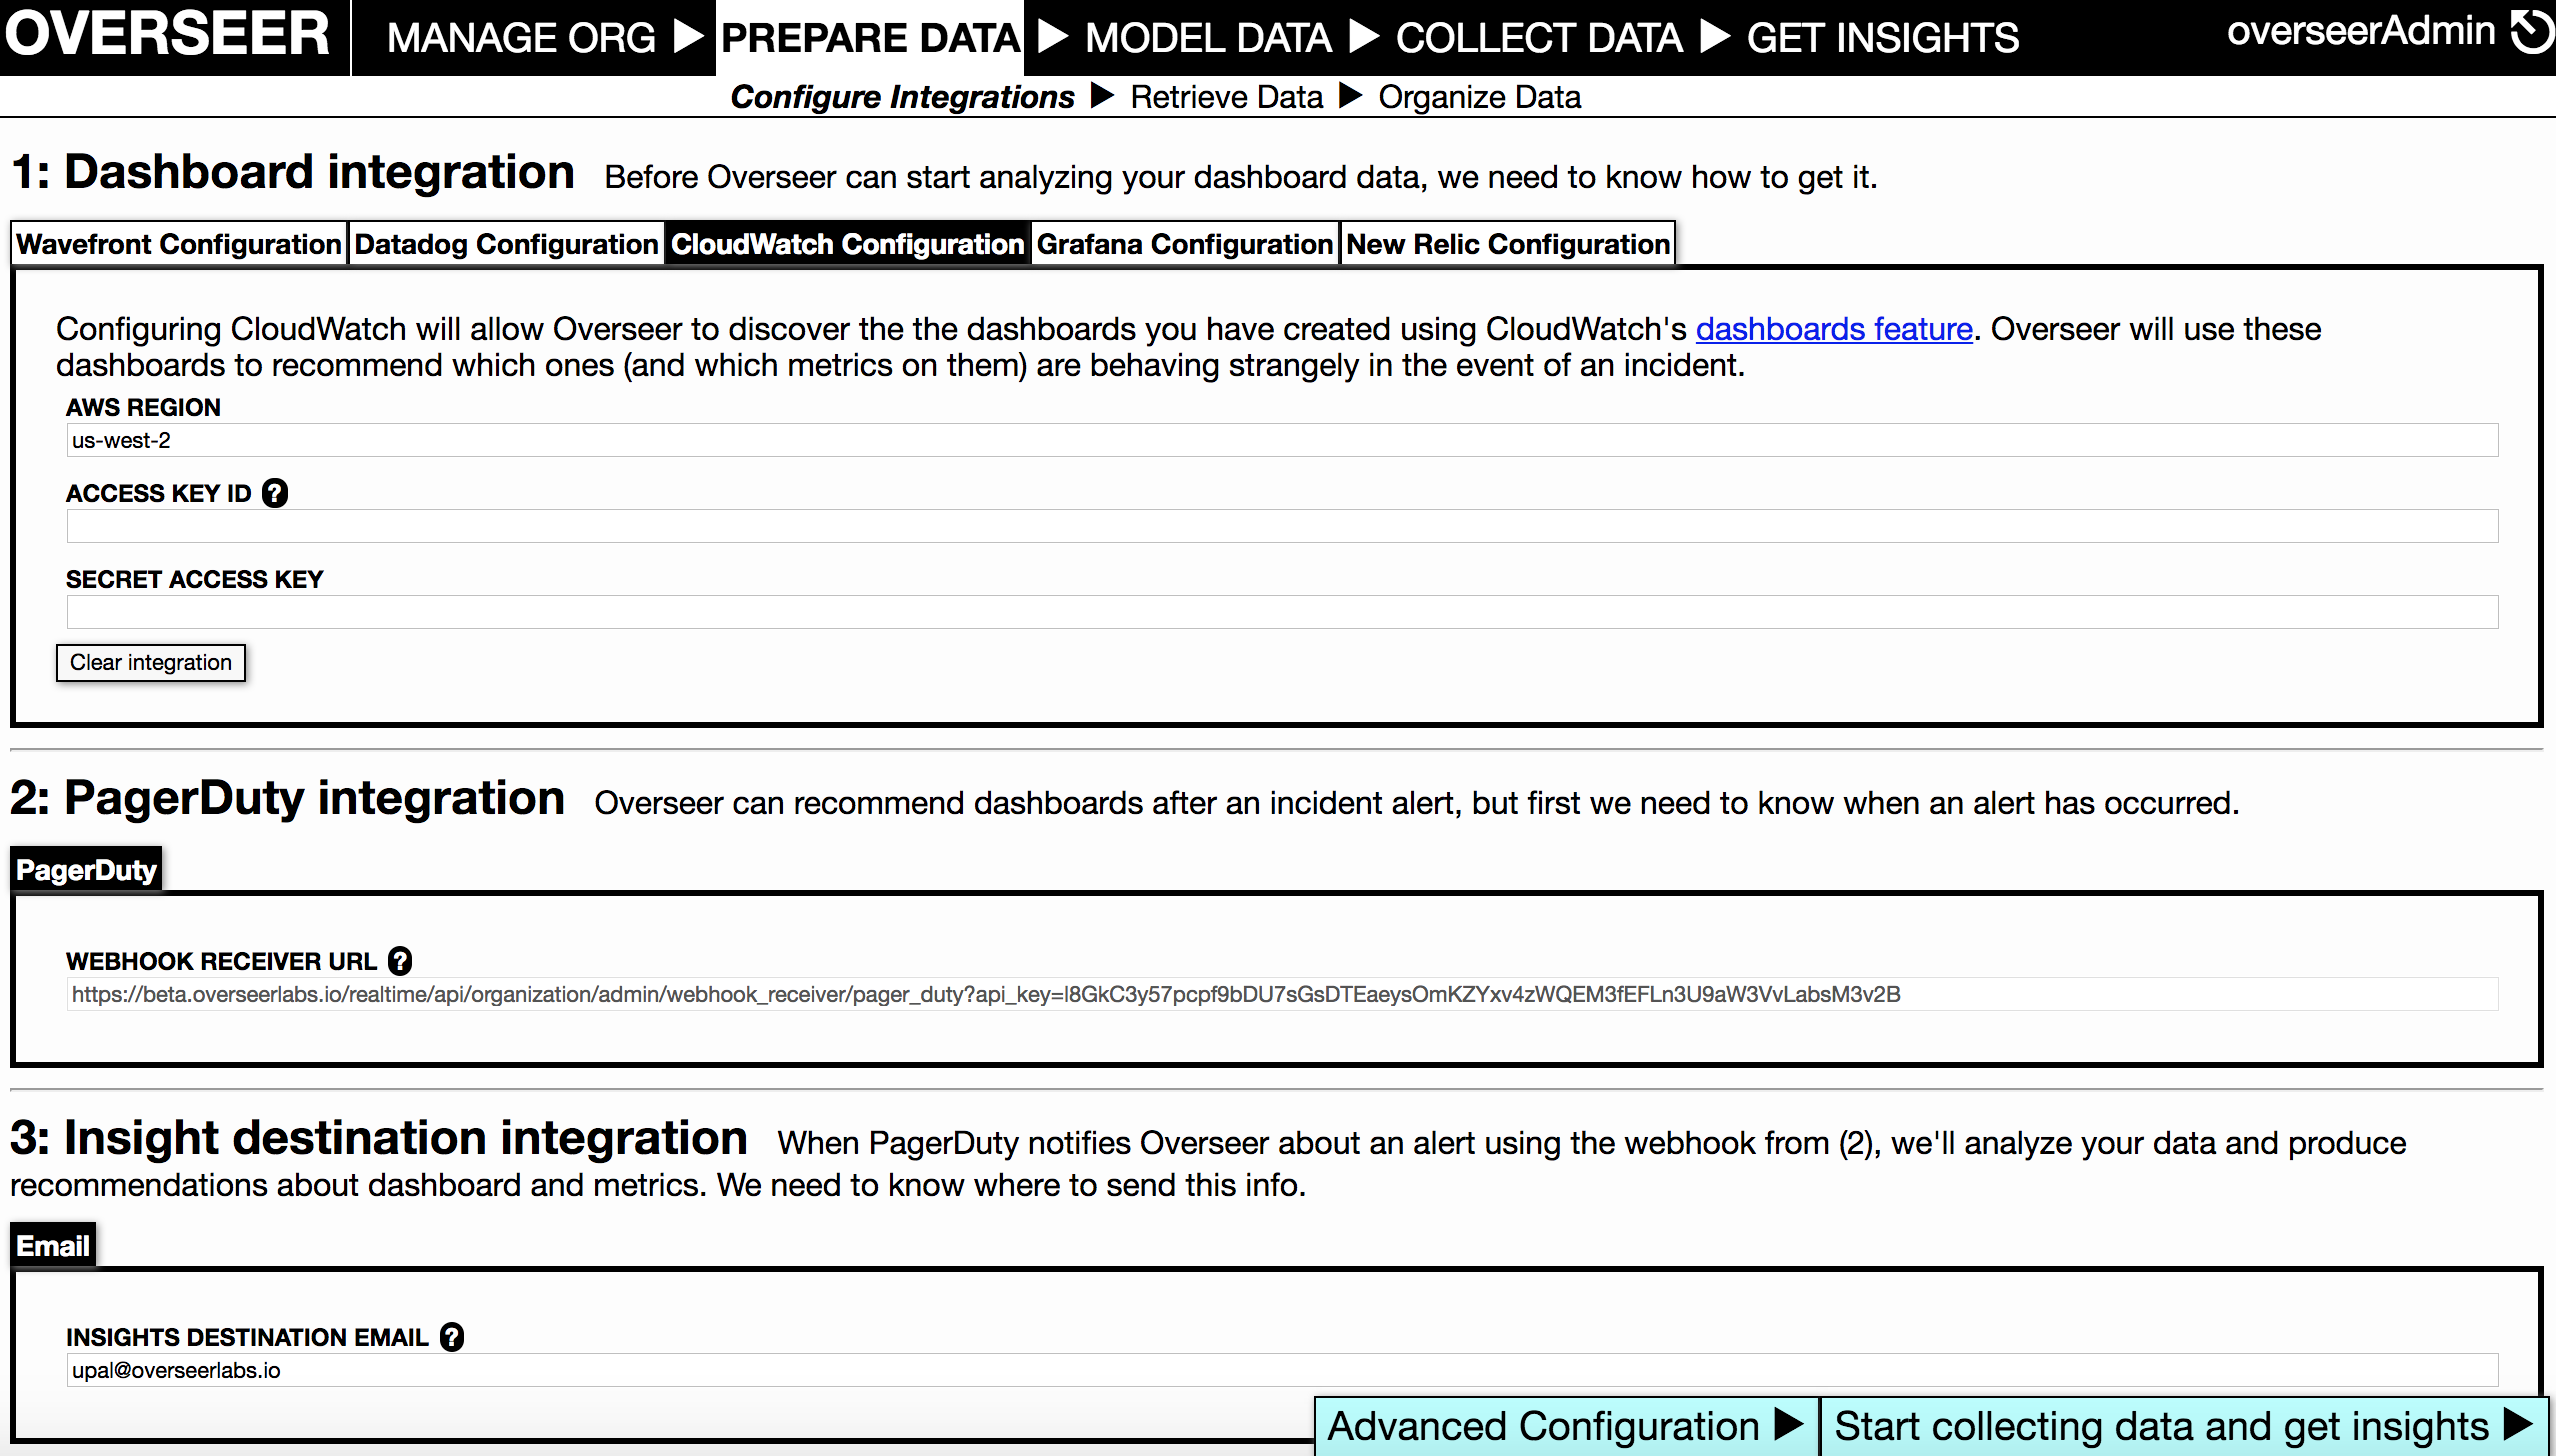Screen dimensions: 2556x1456
Task: Follow the dashboards feature hyperlink
Action: (1833, 329)
